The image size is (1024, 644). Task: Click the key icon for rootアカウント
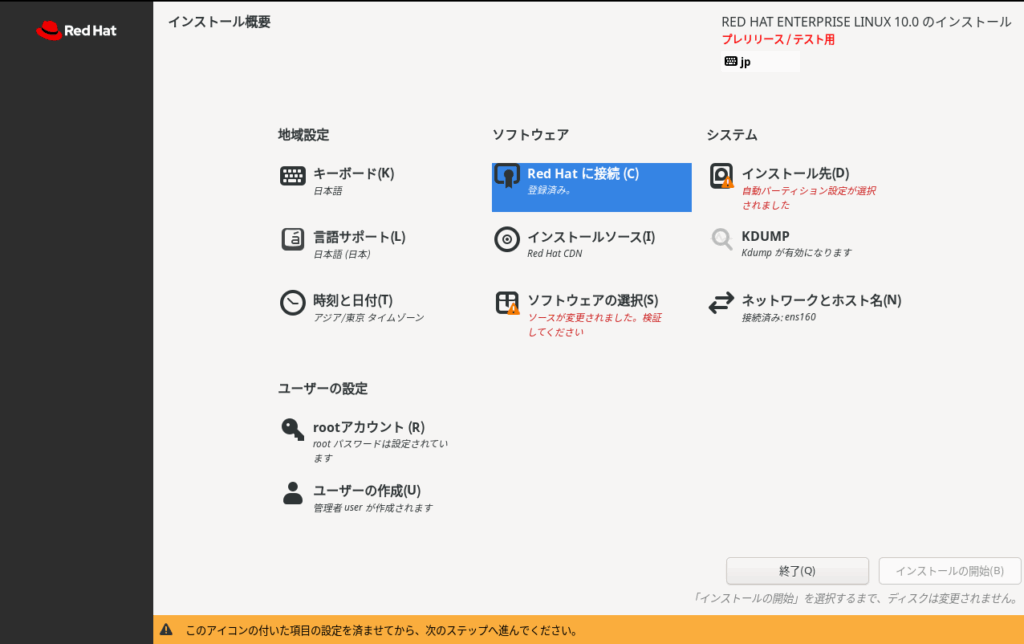(292, 430)
